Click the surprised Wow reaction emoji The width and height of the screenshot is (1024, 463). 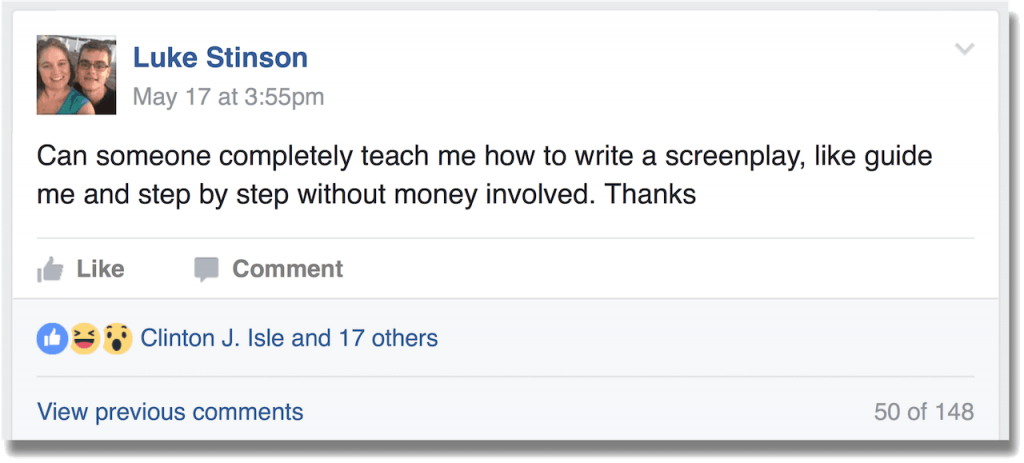tap(117, 339)
